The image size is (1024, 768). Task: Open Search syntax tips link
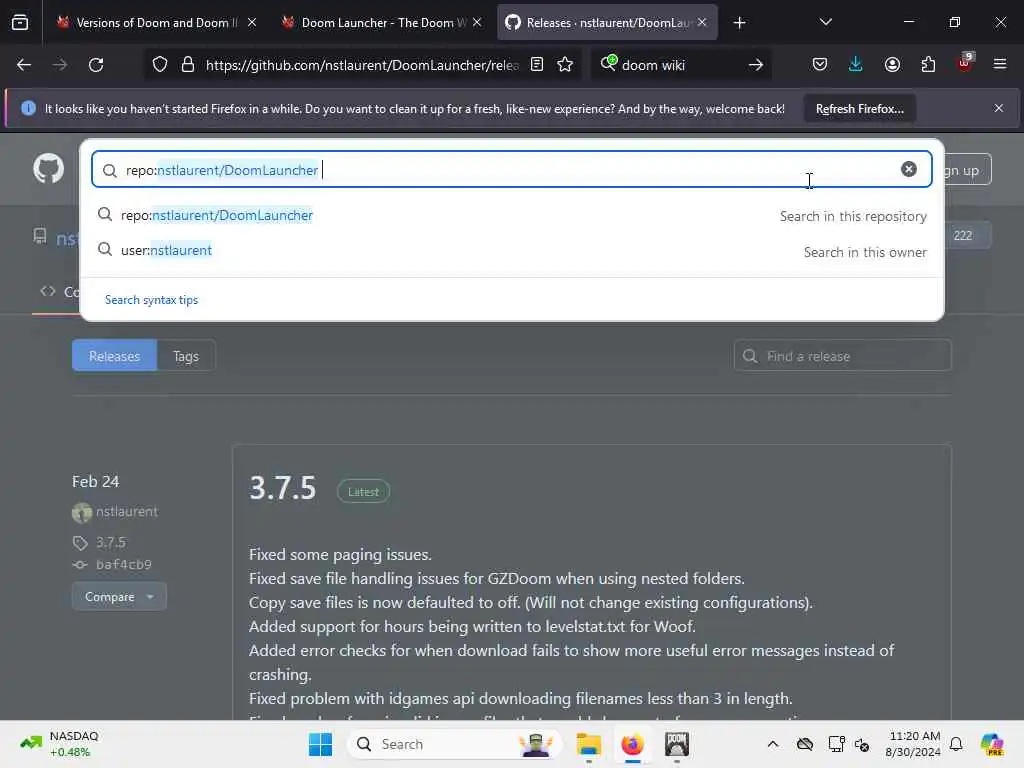tap(152, 300)
